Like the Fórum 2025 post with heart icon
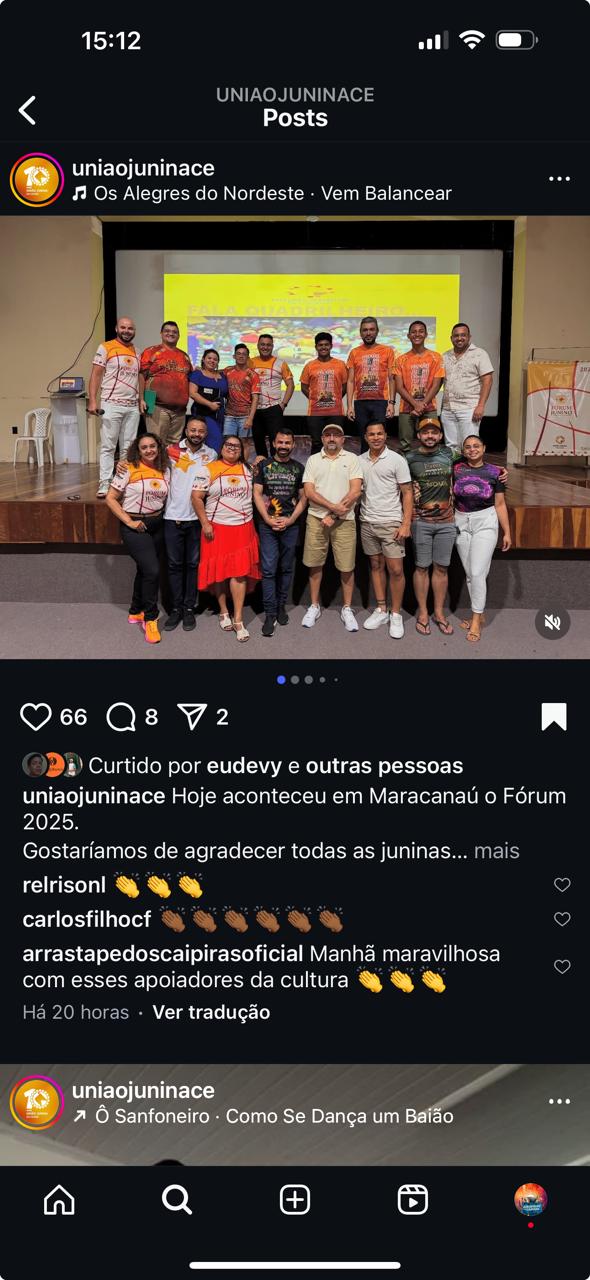The image size is (590, 1280). tap(36, 717)
